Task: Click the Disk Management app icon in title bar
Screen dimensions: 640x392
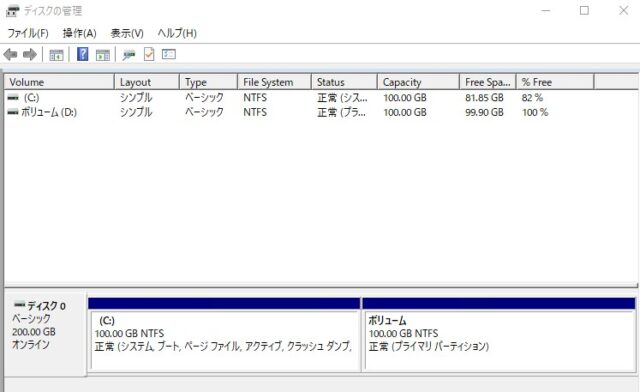Action: tap(12, 11)
